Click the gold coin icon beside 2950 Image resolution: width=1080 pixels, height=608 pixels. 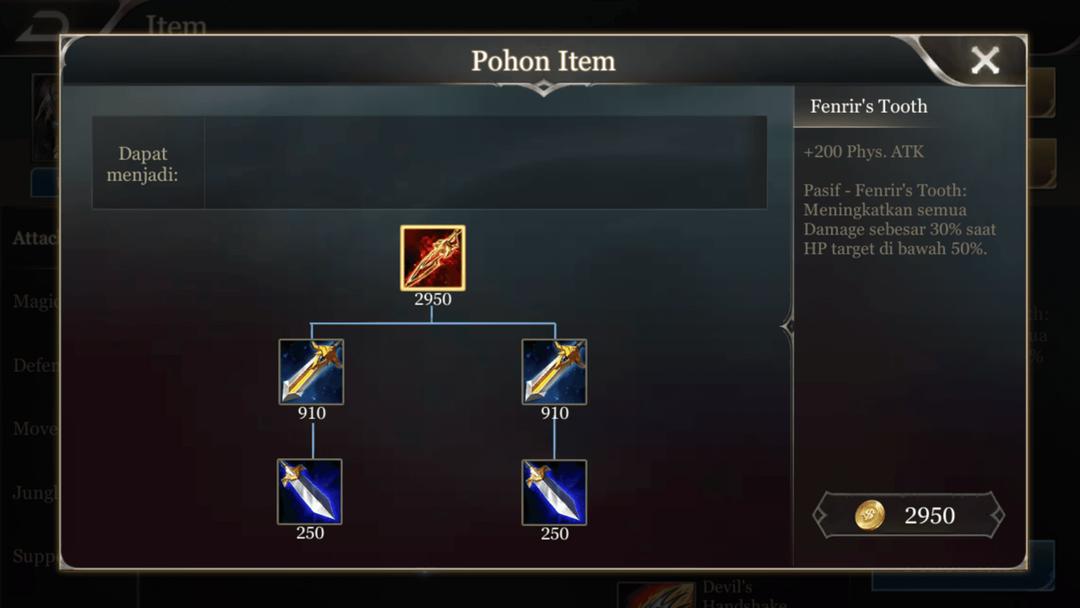pyautogui.click(x=869, y=515)
